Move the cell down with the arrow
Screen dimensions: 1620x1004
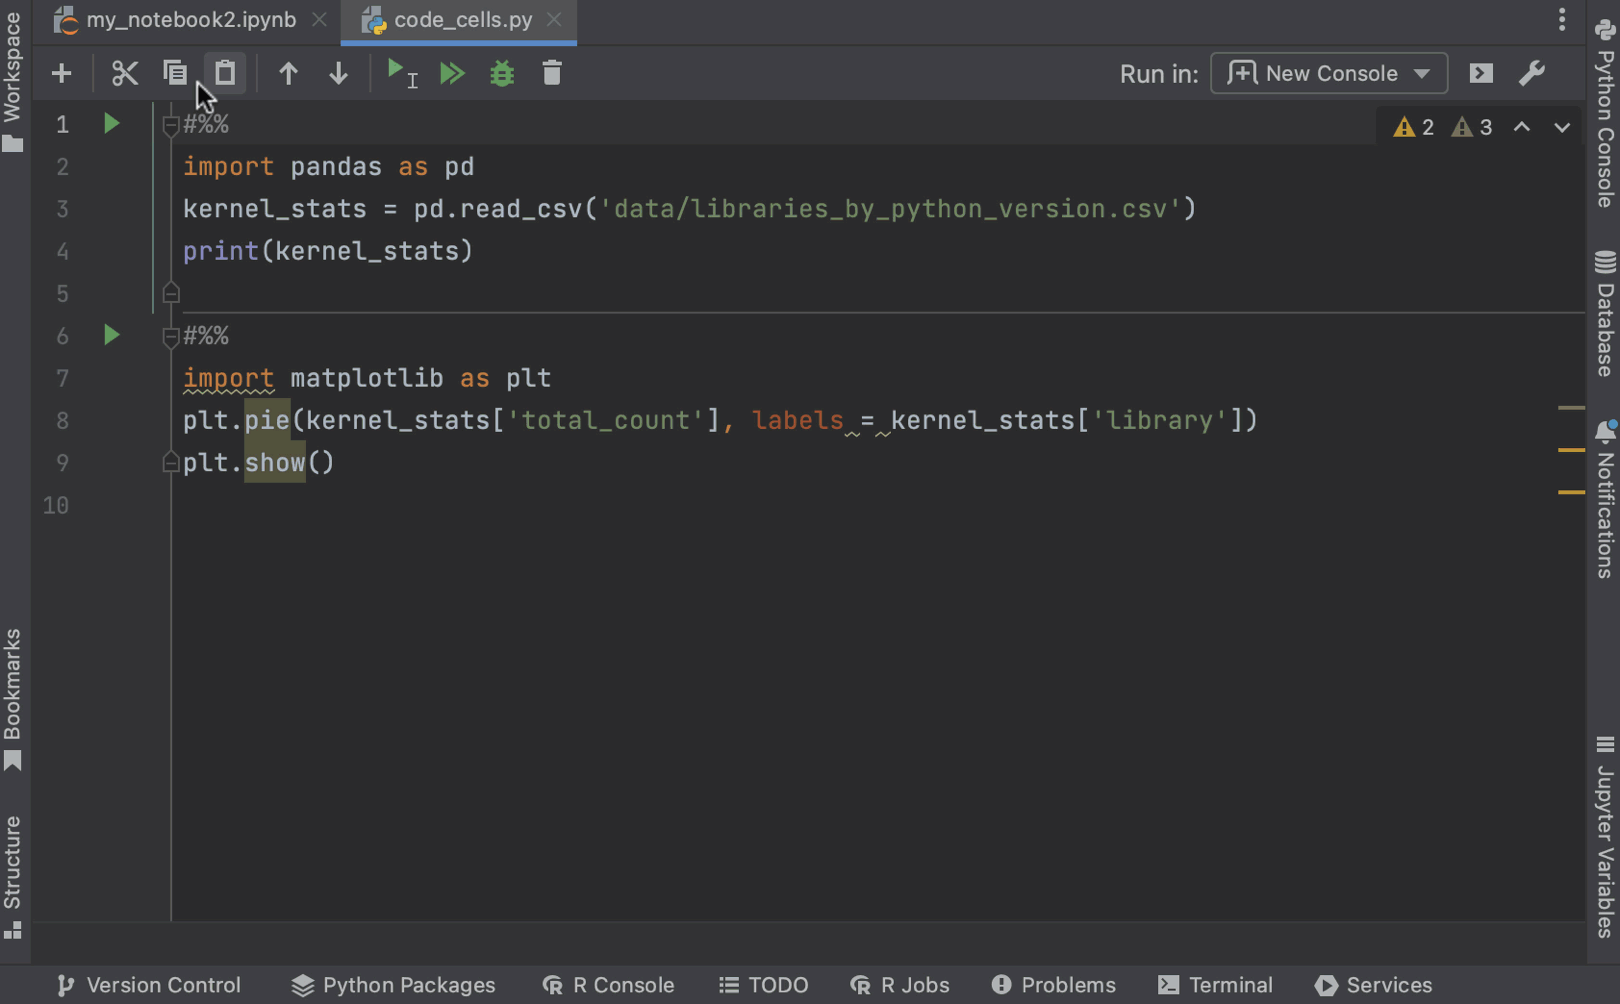pos(338,74)
